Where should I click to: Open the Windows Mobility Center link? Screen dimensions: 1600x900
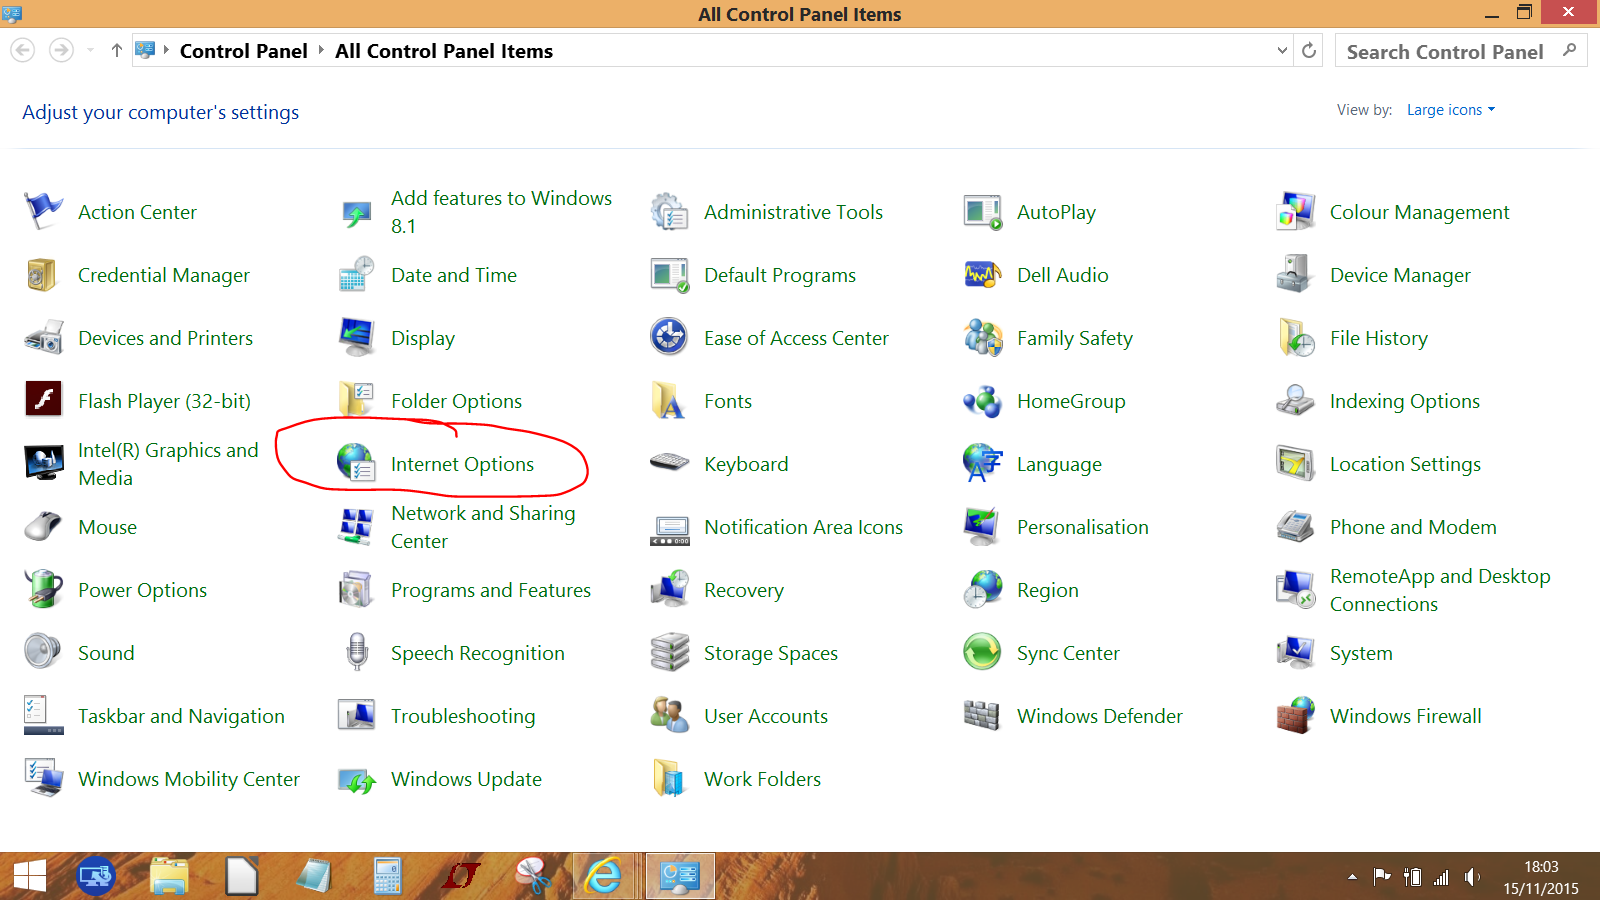(x=189, y=779)
